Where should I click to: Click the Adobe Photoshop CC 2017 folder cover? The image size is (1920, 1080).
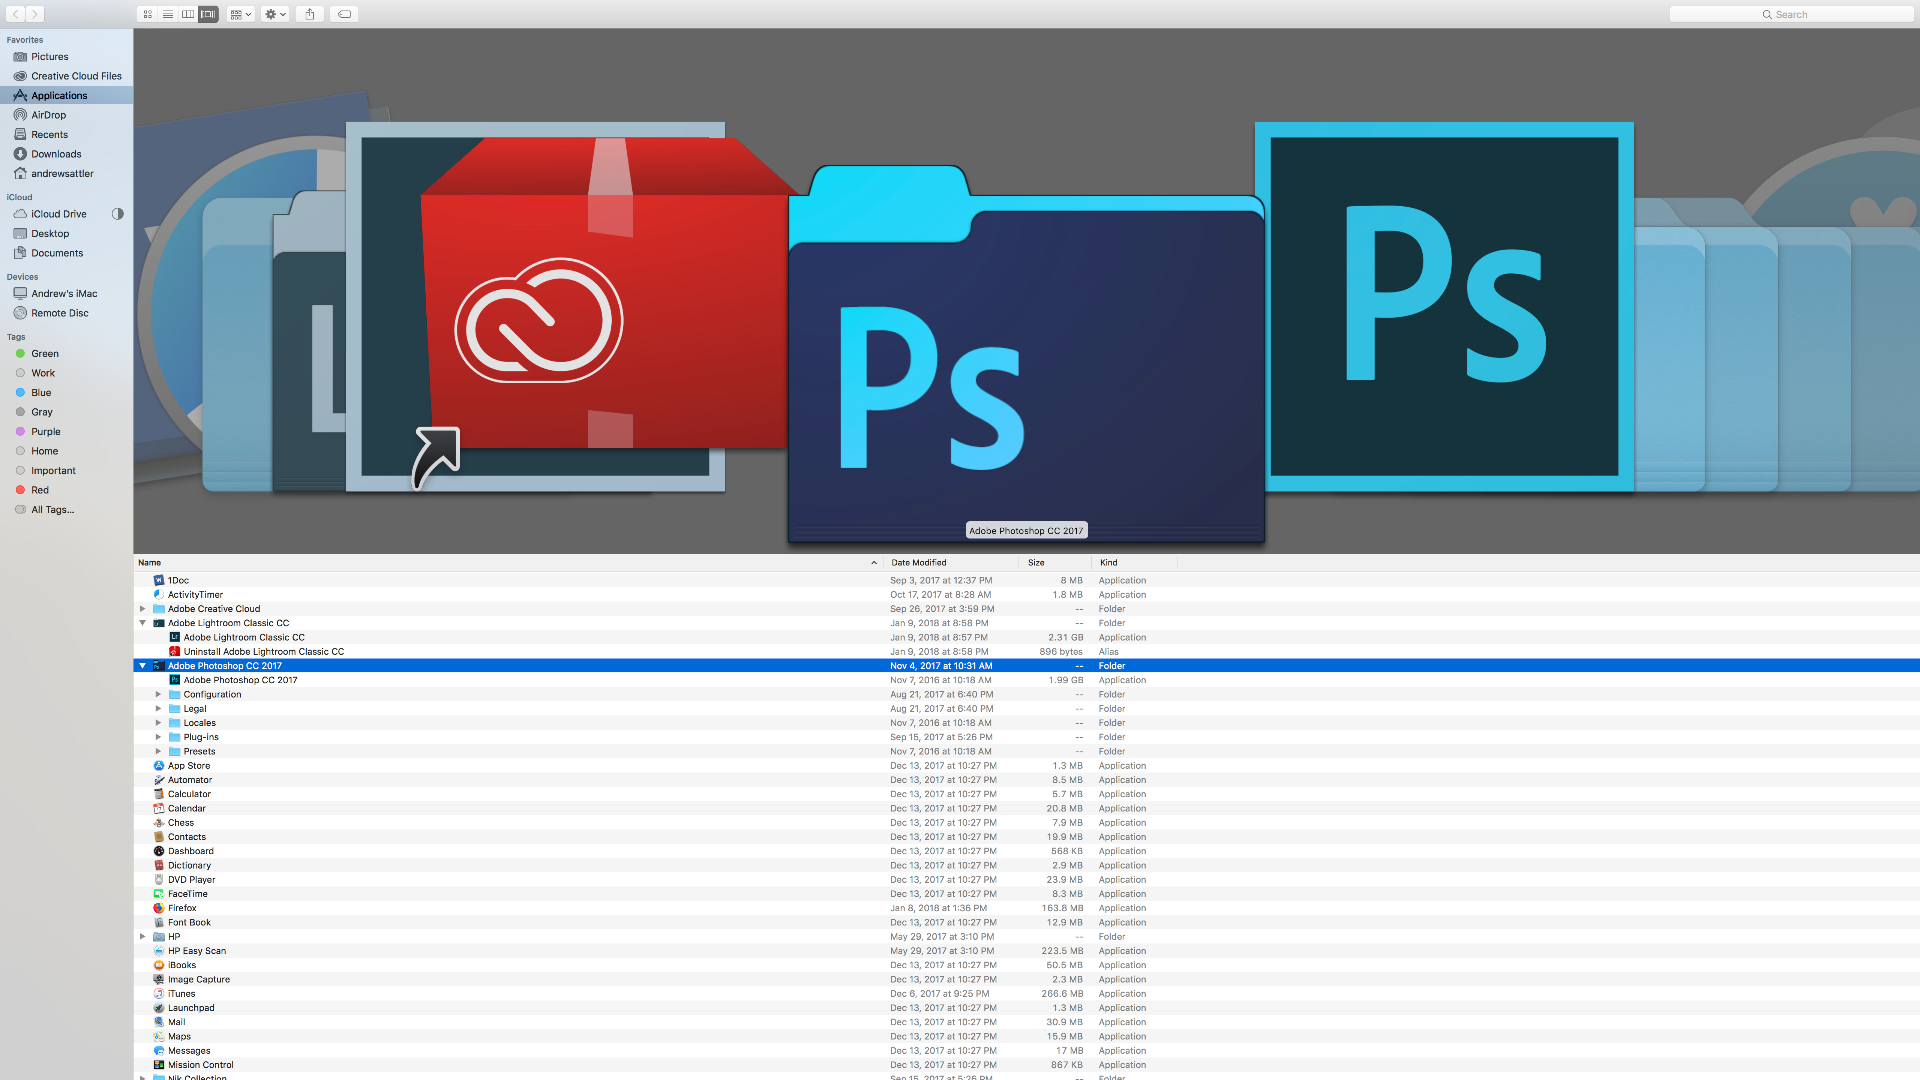pos(1026,355)
